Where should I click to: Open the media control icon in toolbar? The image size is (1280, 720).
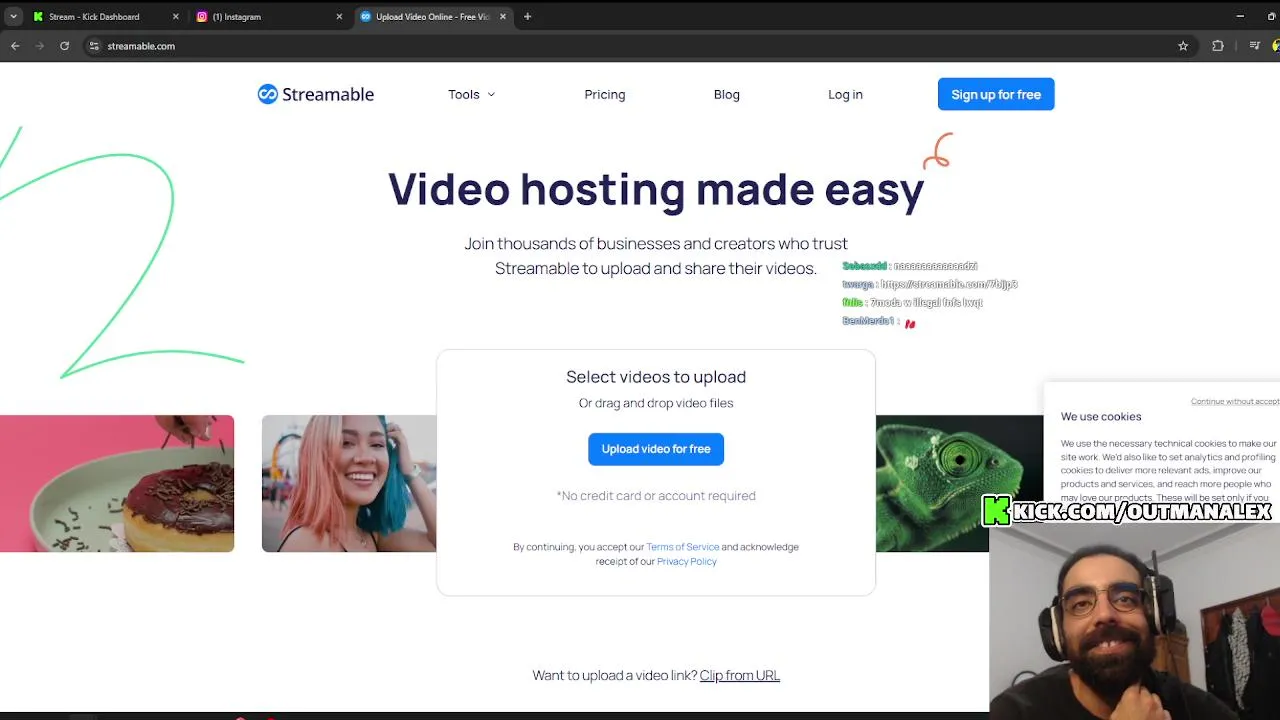click(x=1254, y=46)
